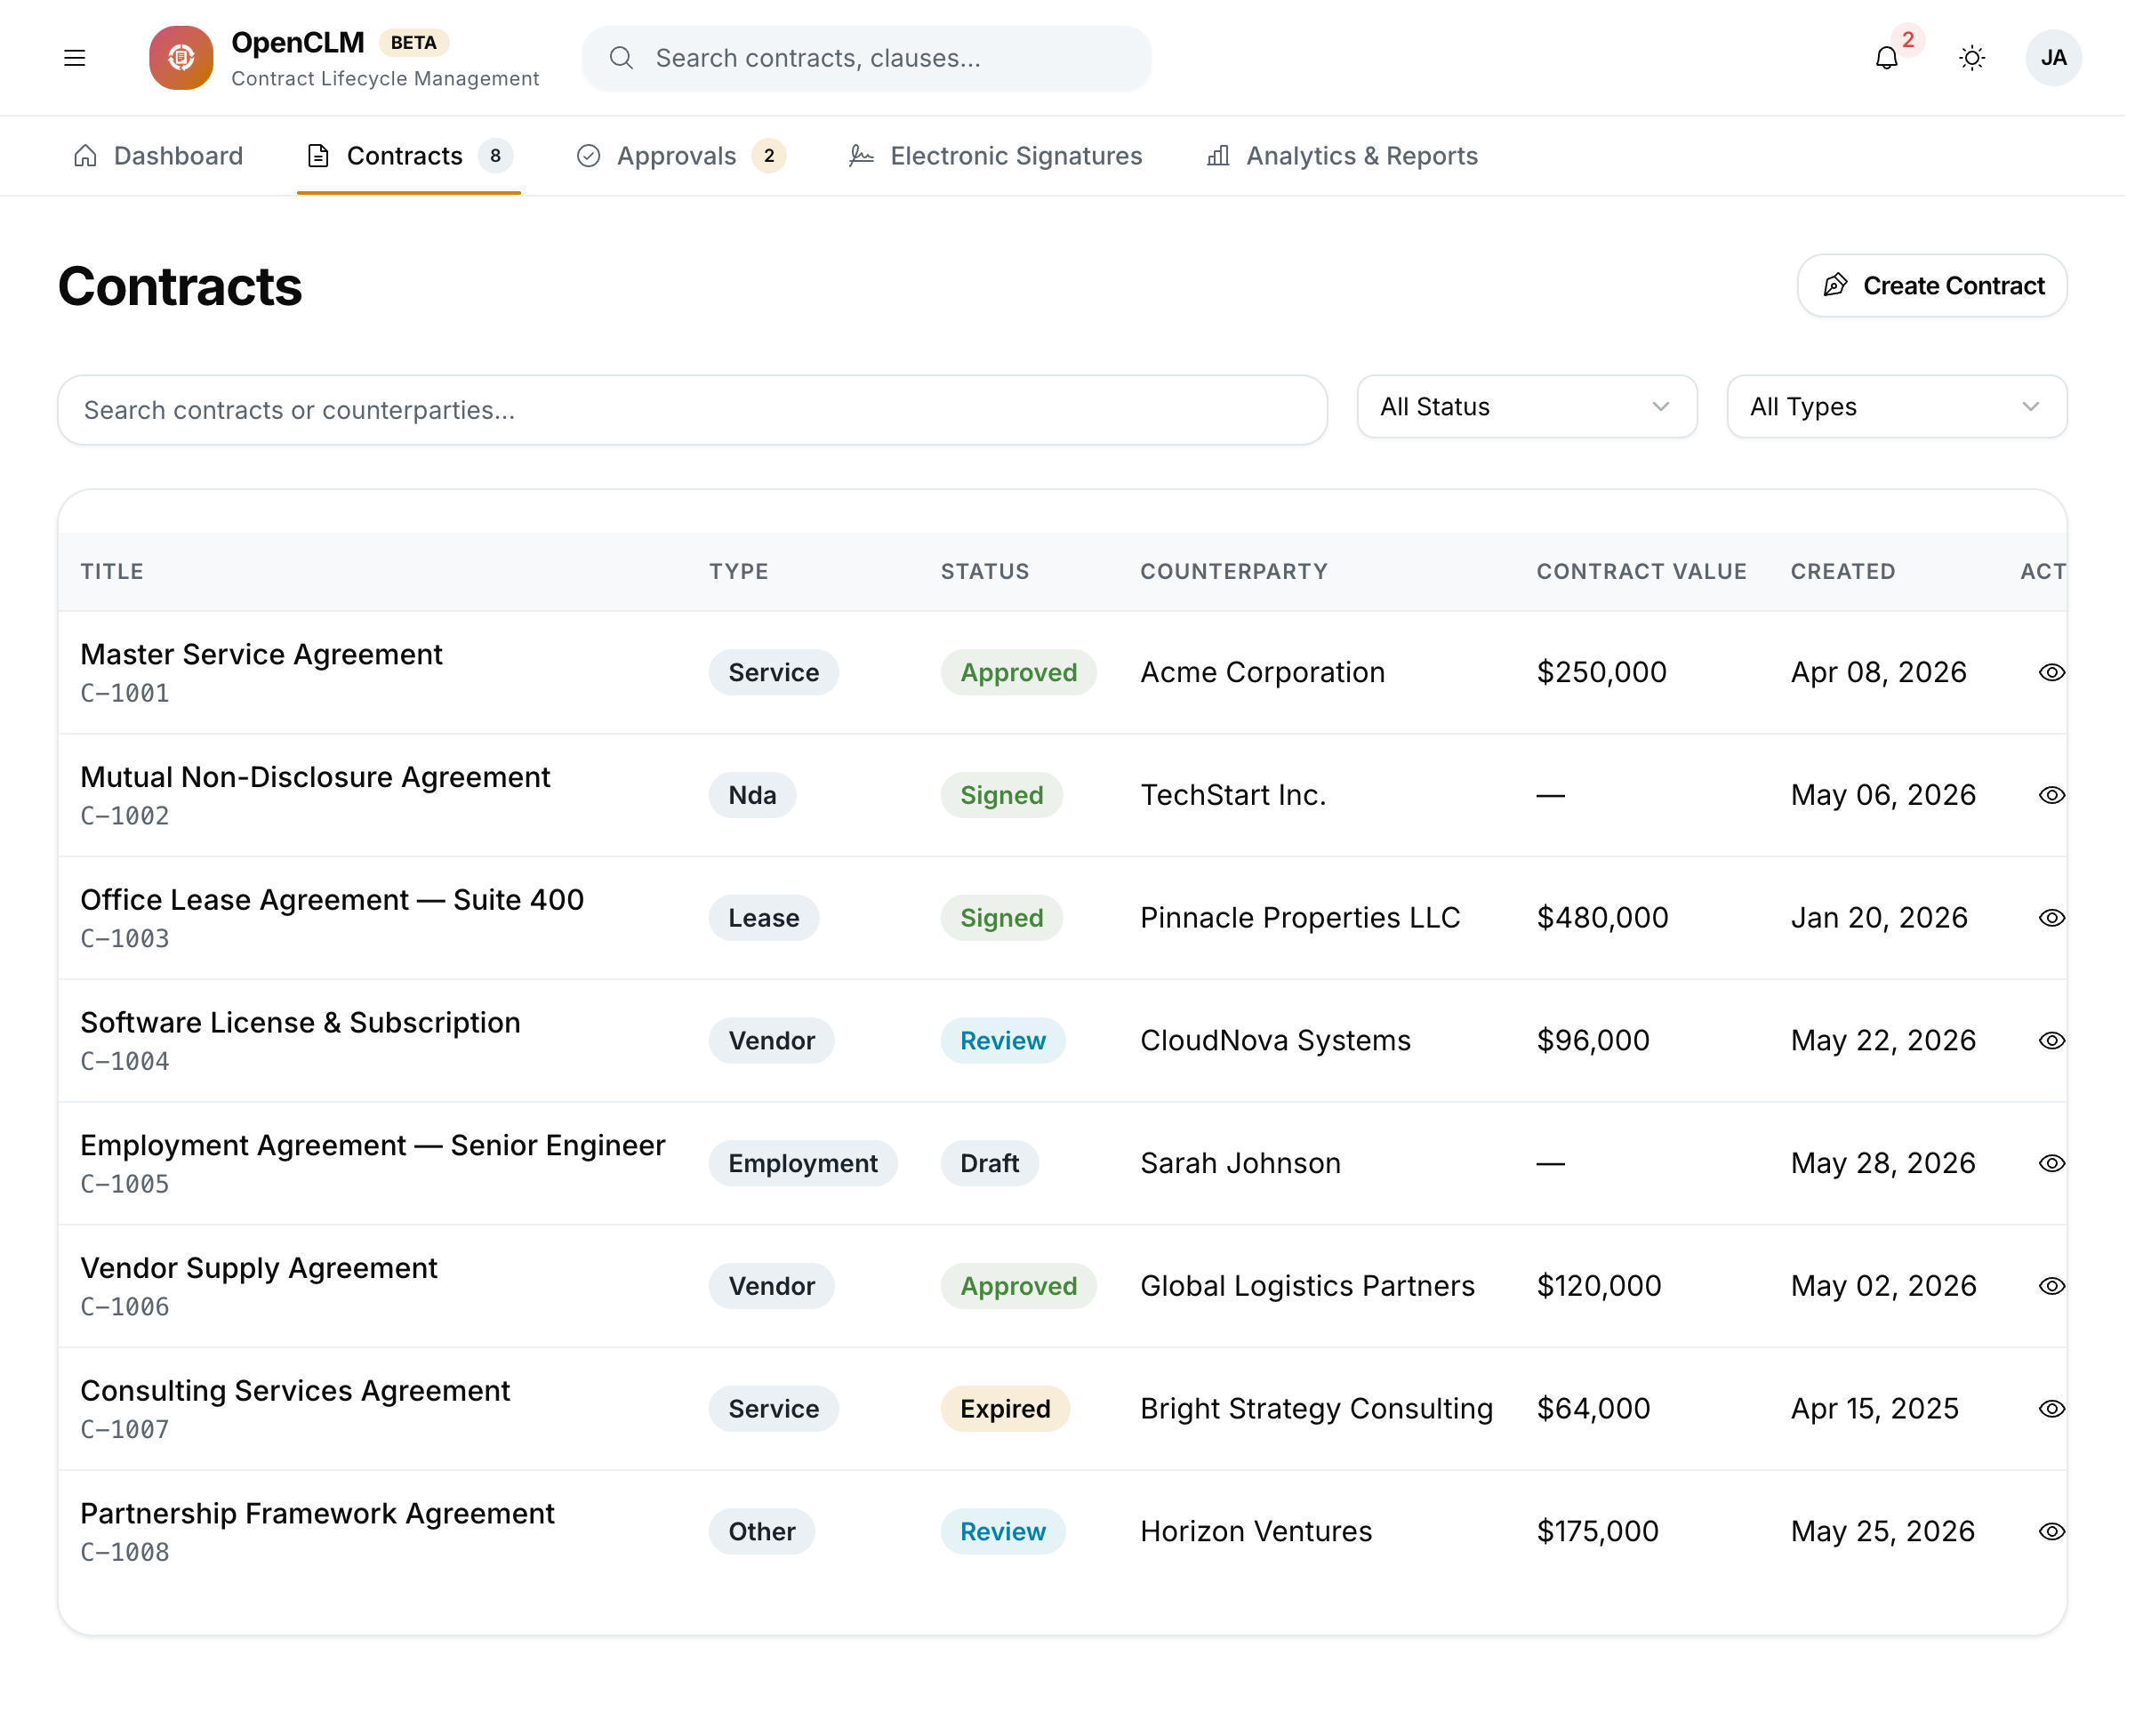The height and width of the screenshot is (1736, 2143).
Task: Click the Approved badge for Acme Corporation
Action: [1018, 672]
